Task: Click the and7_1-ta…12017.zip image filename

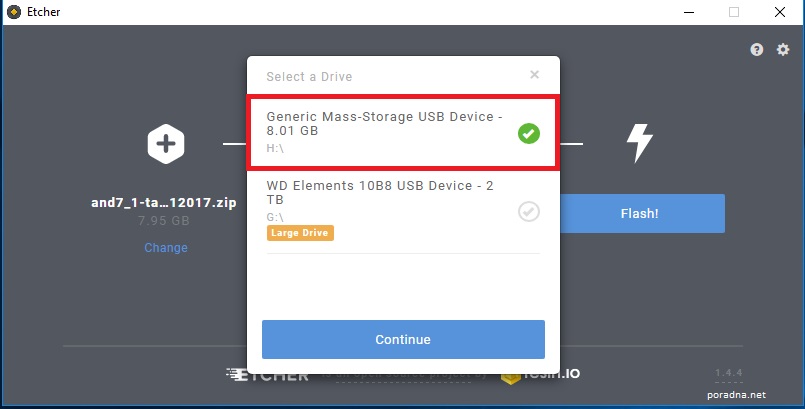Action: (x=166, y=203)
